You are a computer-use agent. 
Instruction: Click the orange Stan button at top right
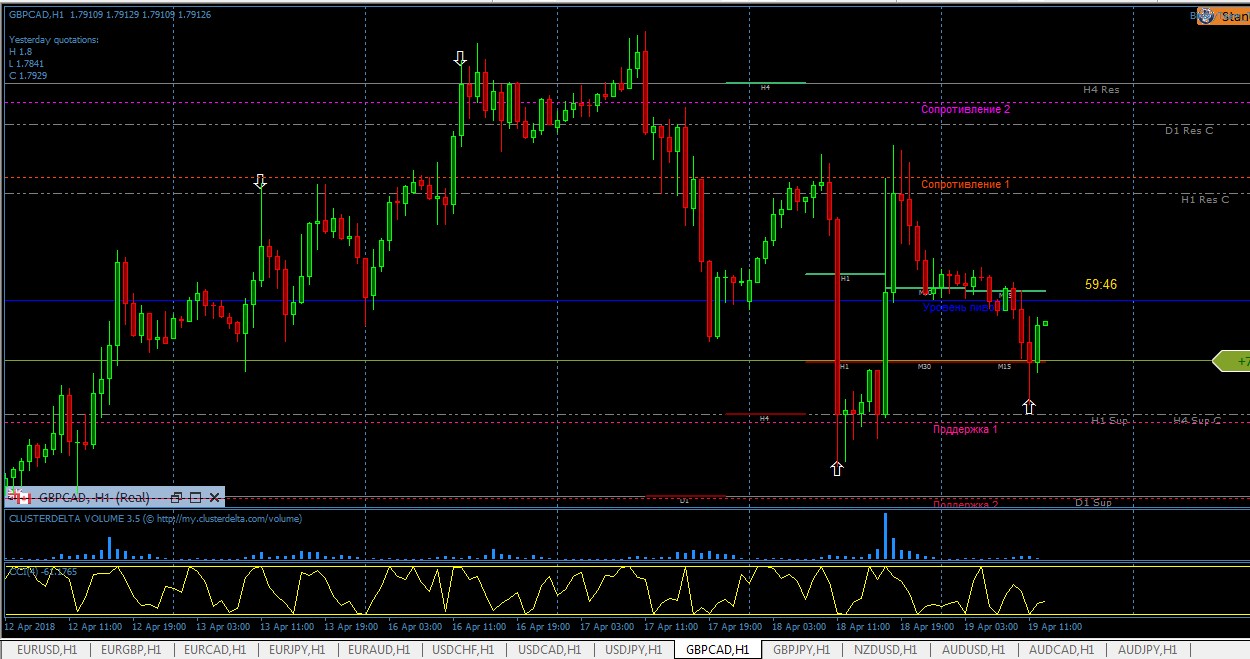pyautogui.click(x=1223, y=17)
